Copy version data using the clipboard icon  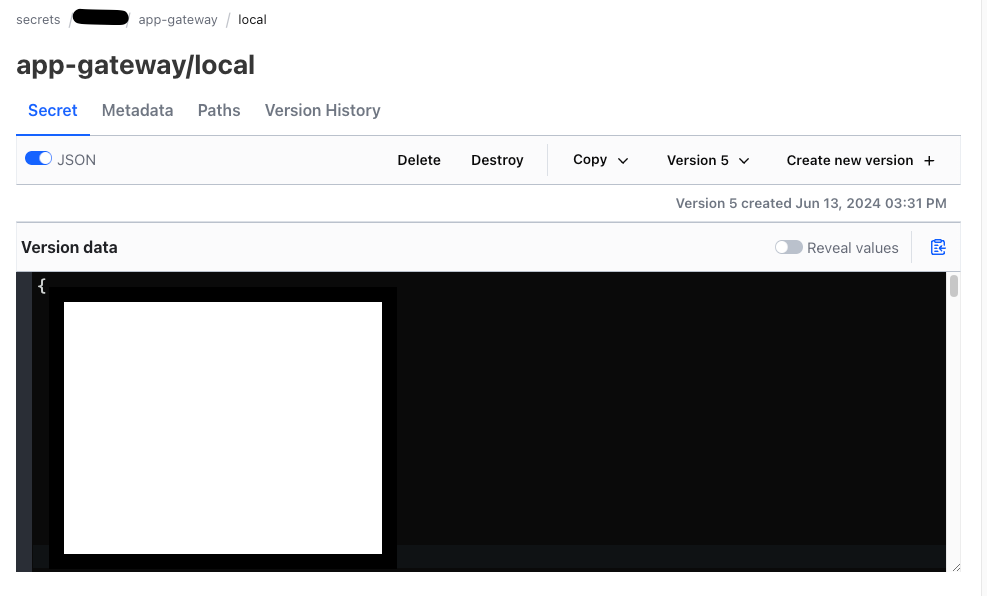click(x=938, y=247)
